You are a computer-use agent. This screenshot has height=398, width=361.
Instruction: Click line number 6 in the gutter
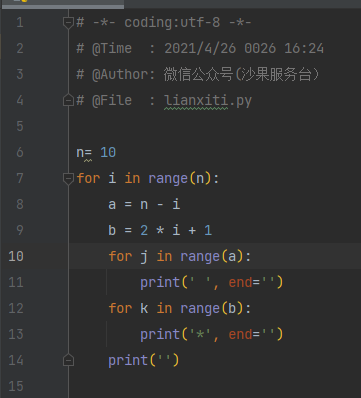(20, 153)
